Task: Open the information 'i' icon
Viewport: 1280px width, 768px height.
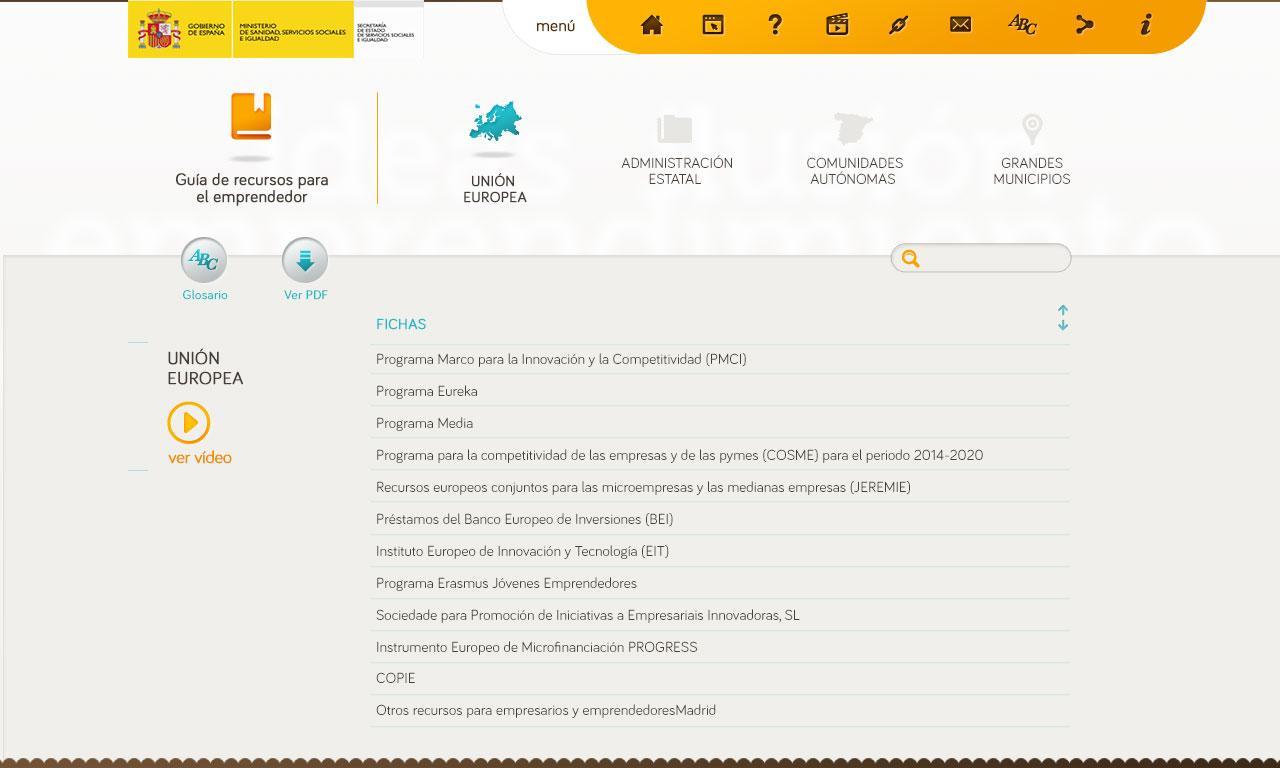Action: pyautogui.click(x=1146, y=25)
